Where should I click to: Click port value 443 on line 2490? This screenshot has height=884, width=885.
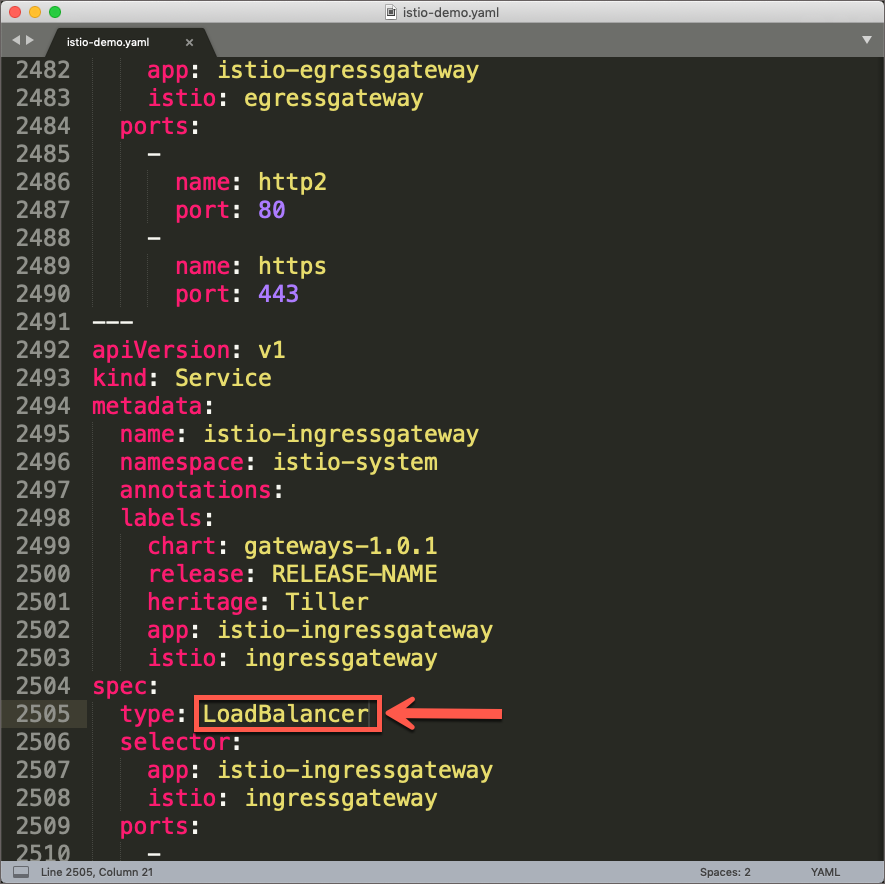click(278, 294)
